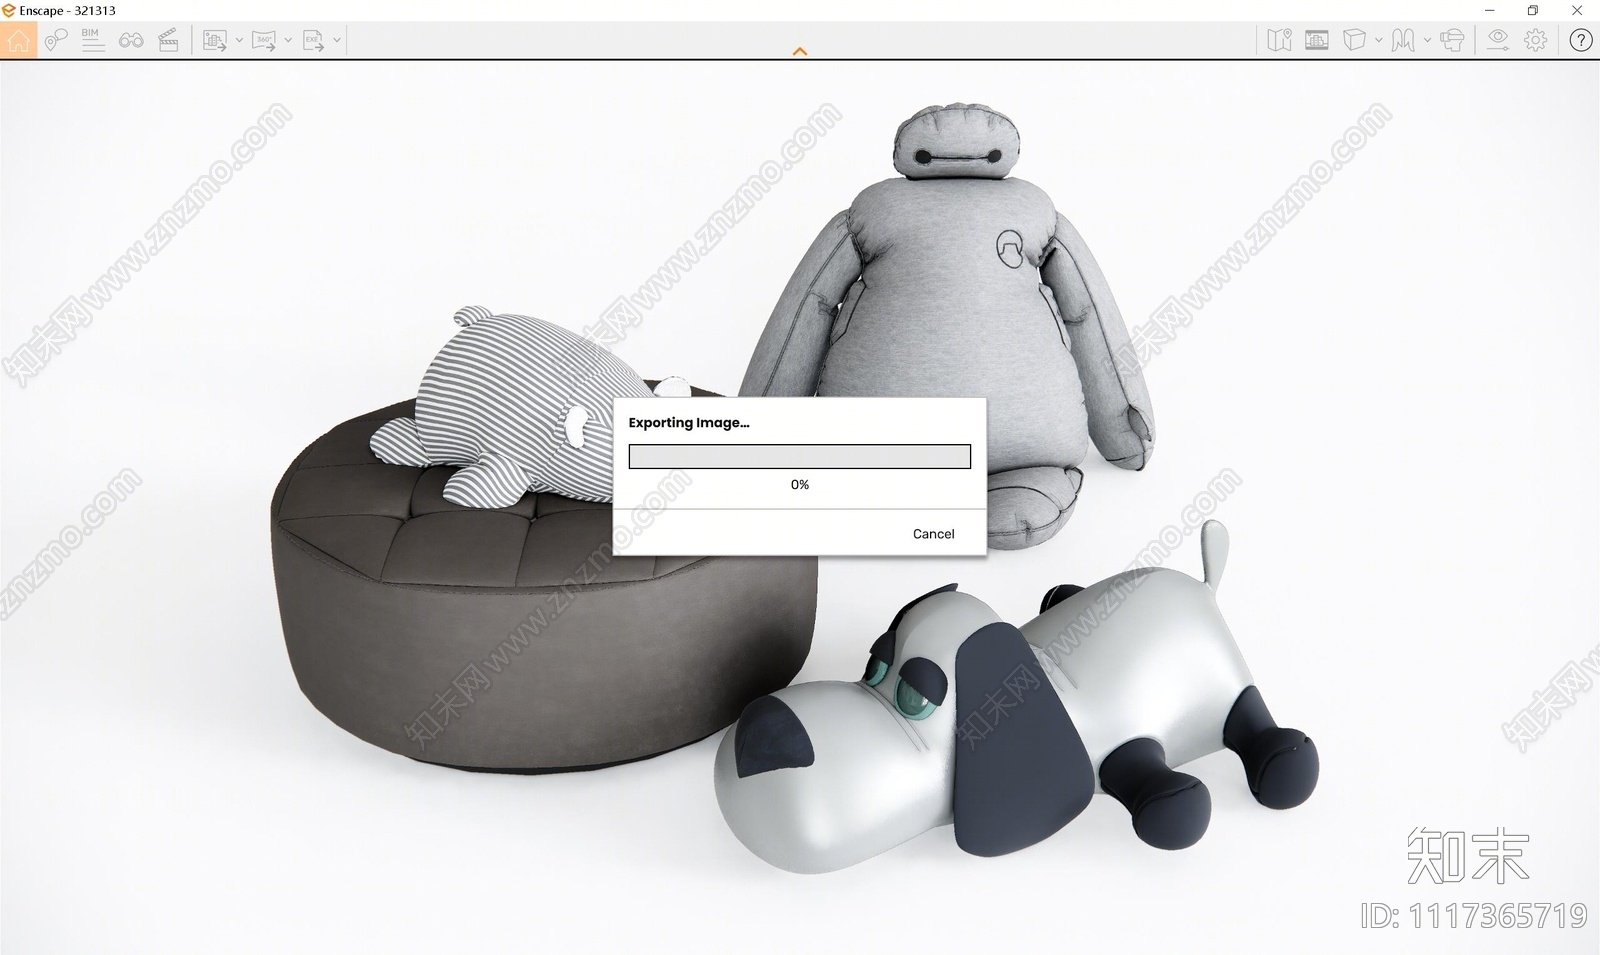Open the mini map icon
The height and width of the screenshot is (955, 1600).
tap(1279, 40)
